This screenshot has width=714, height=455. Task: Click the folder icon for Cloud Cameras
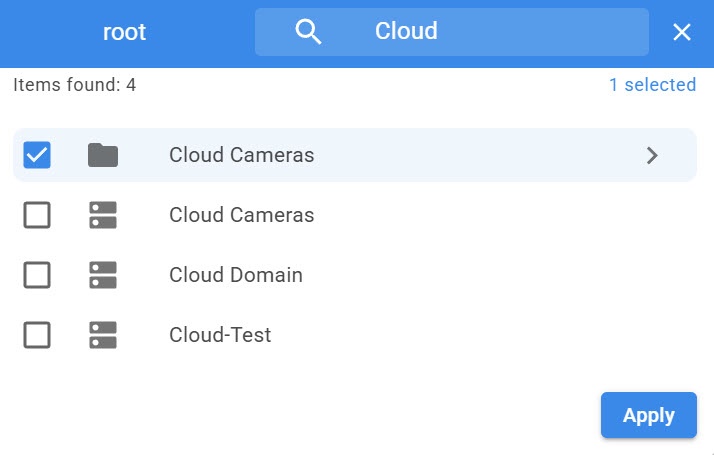[102, 155]
